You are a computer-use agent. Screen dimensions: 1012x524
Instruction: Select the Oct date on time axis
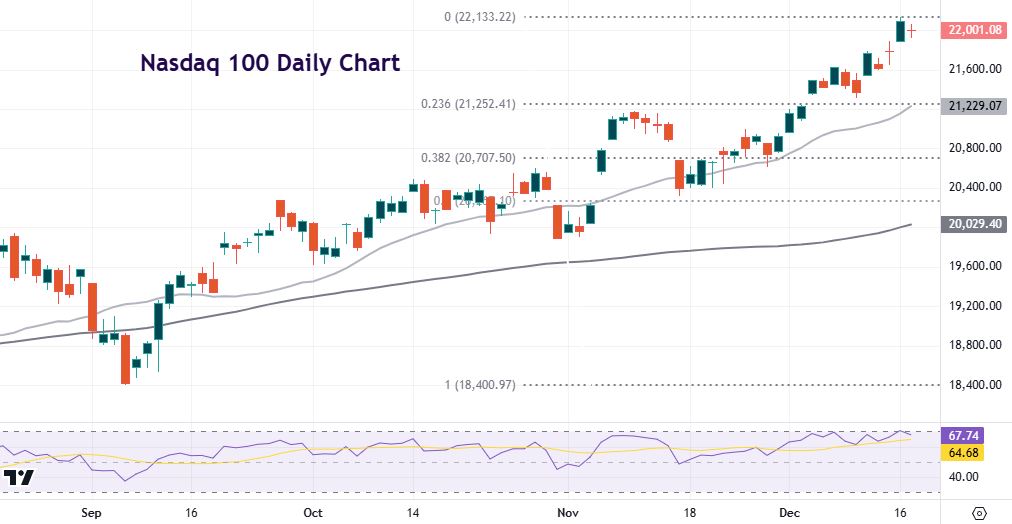coord(312,511)
